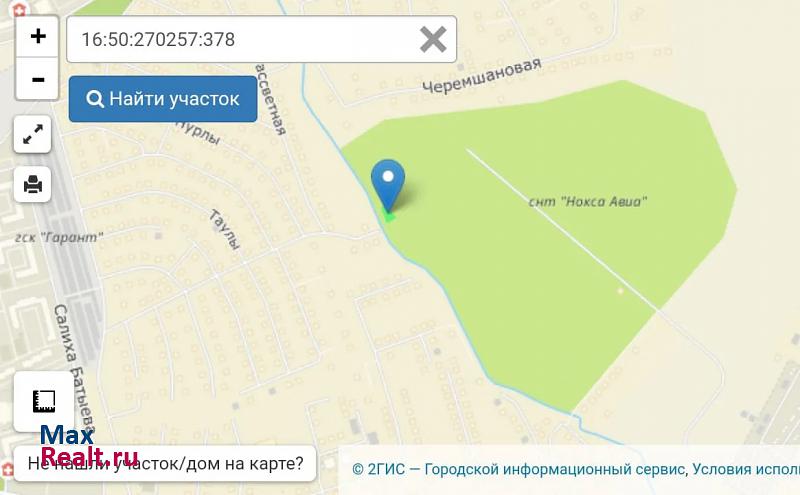Click the гск "Гарант" map label
Image resolution: width=800 pixels, height=495 pixels.
click(59, 237)
